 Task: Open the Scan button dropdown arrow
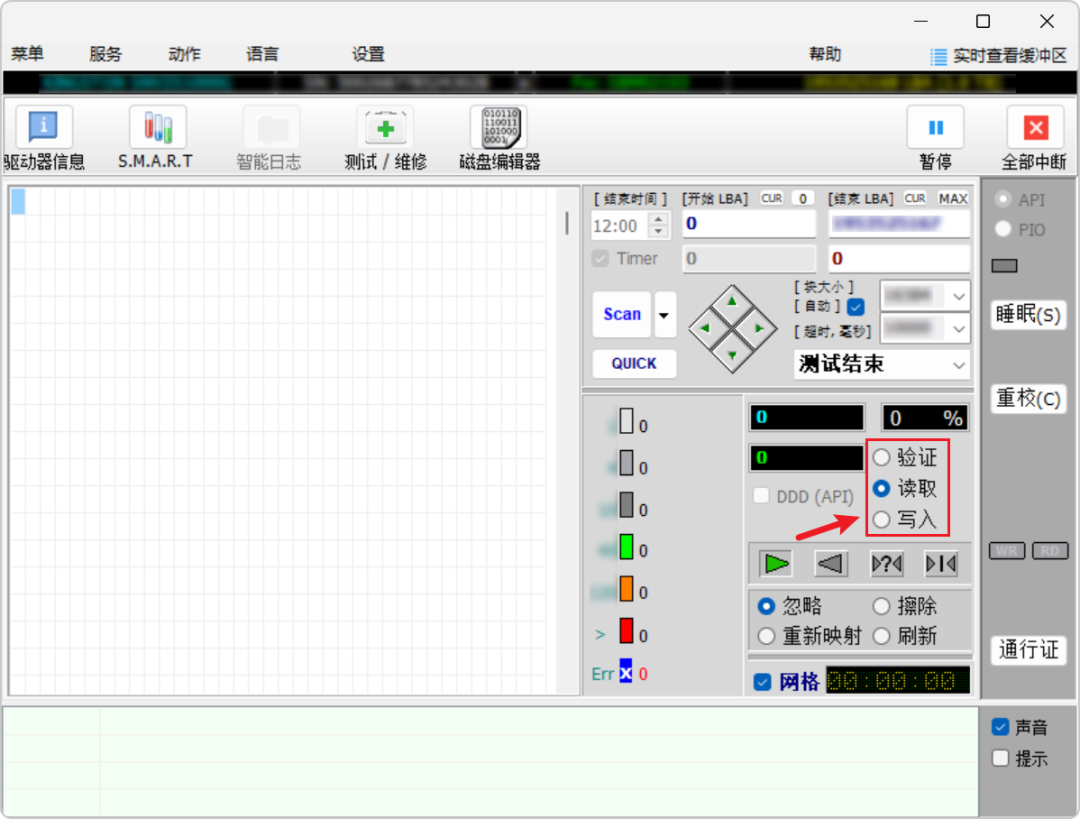point(664,315)
